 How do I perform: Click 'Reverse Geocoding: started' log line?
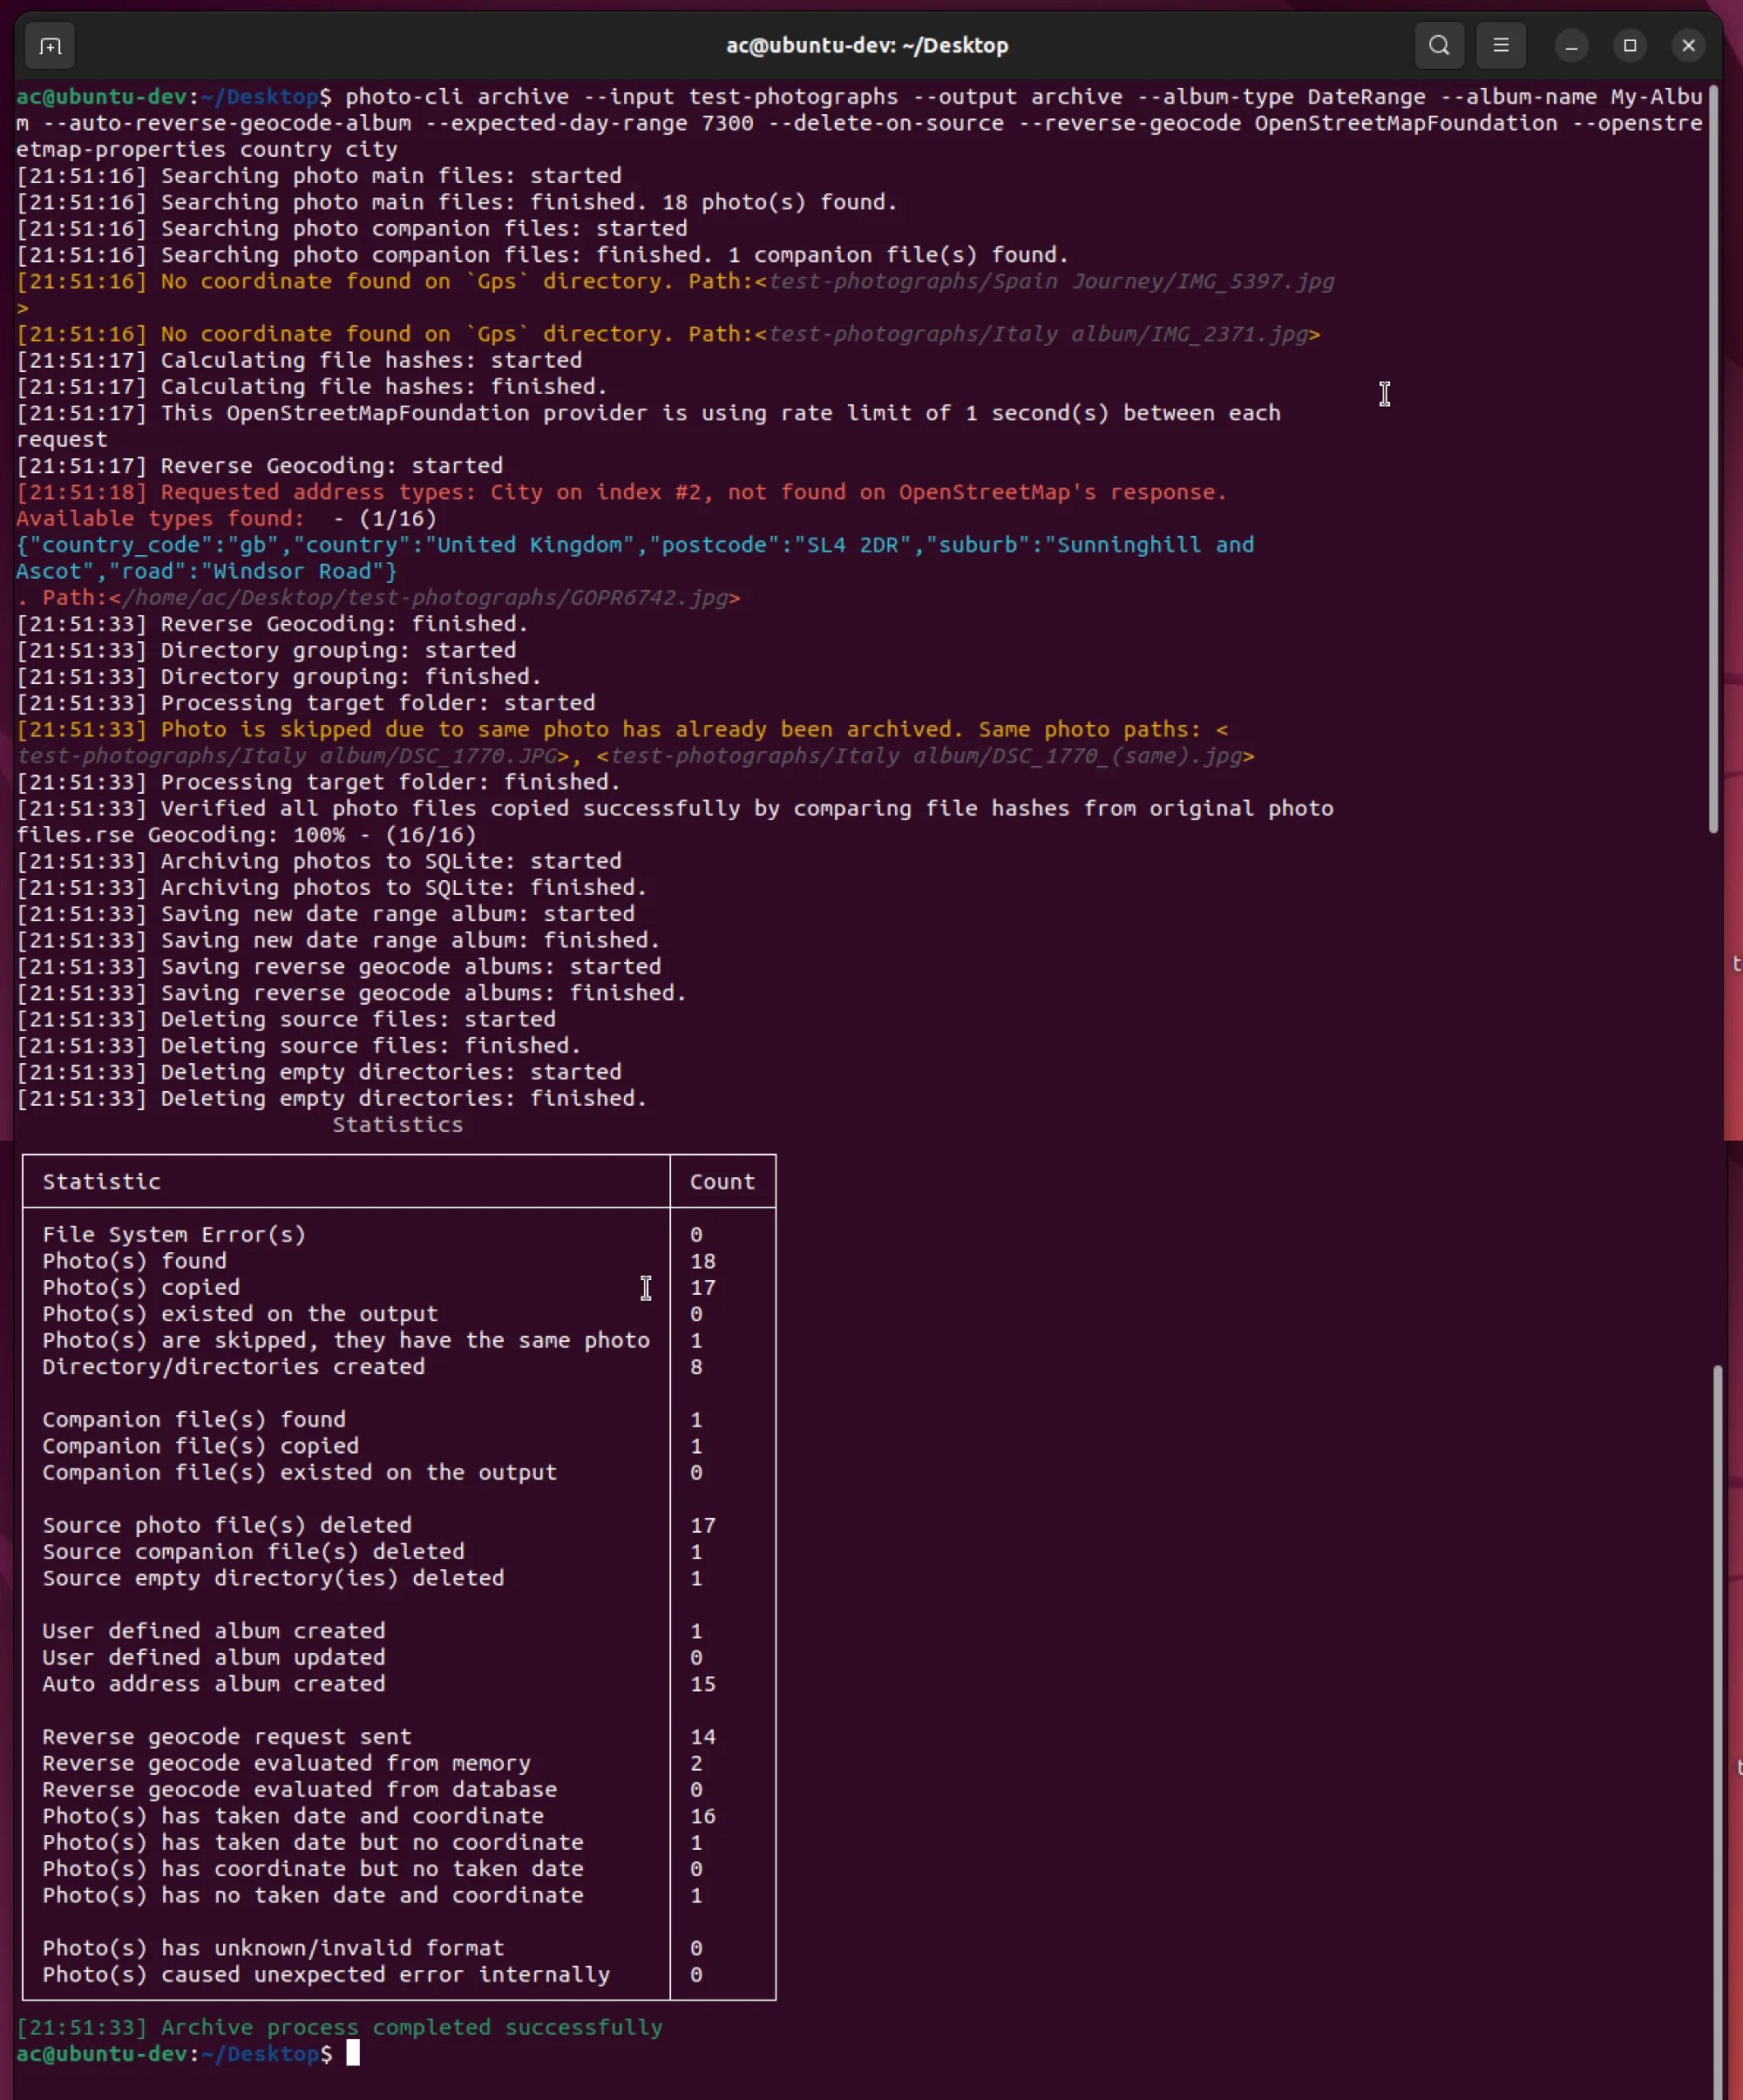(259, 466)
